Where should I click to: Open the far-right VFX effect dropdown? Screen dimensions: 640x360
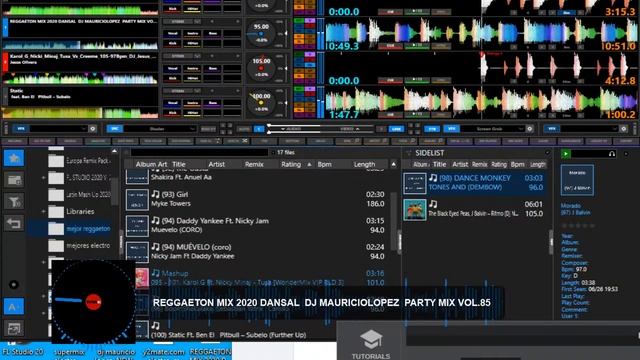click(x=589, y=129)
